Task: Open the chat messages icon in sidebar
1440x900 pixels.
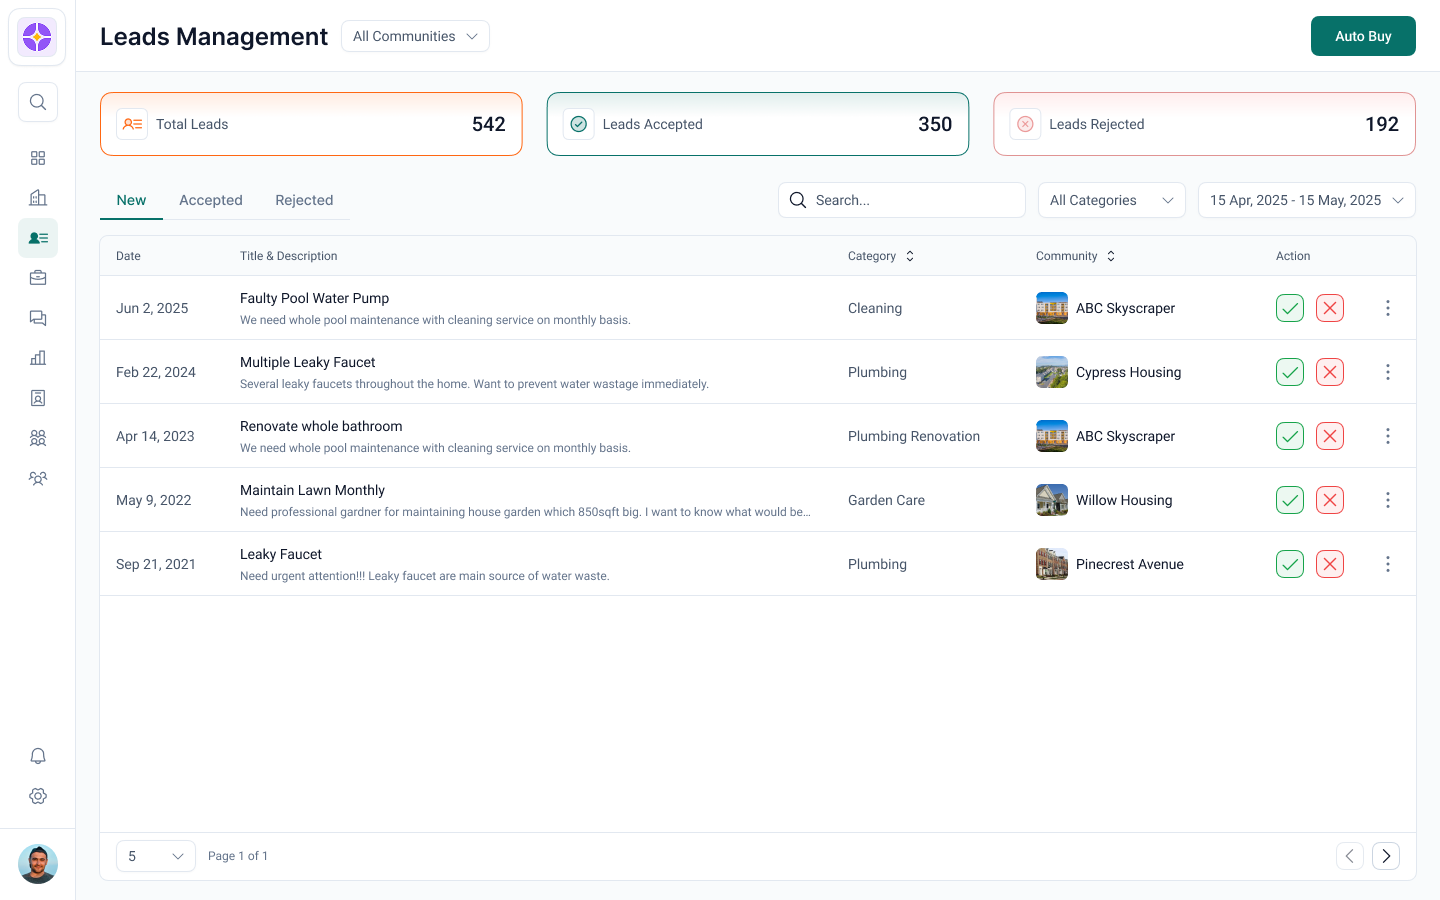Action: pos(38,318)
